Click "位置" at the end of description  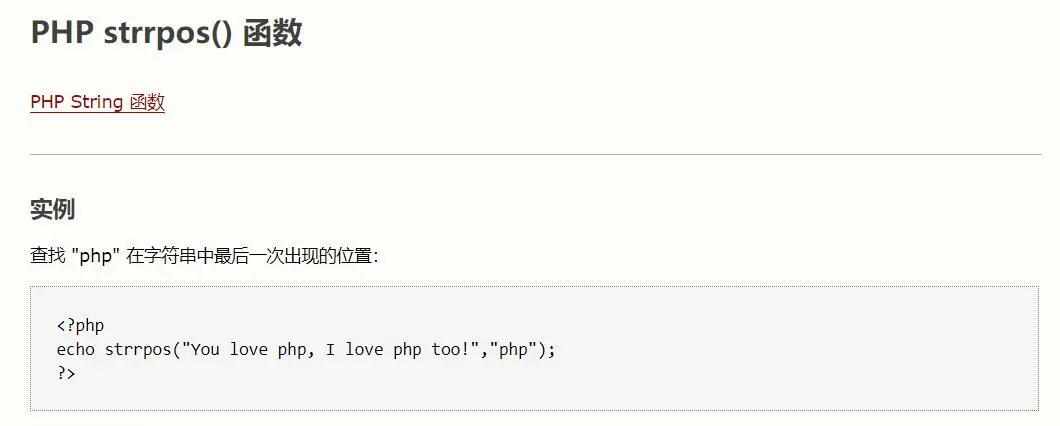(x=356, y=257)
